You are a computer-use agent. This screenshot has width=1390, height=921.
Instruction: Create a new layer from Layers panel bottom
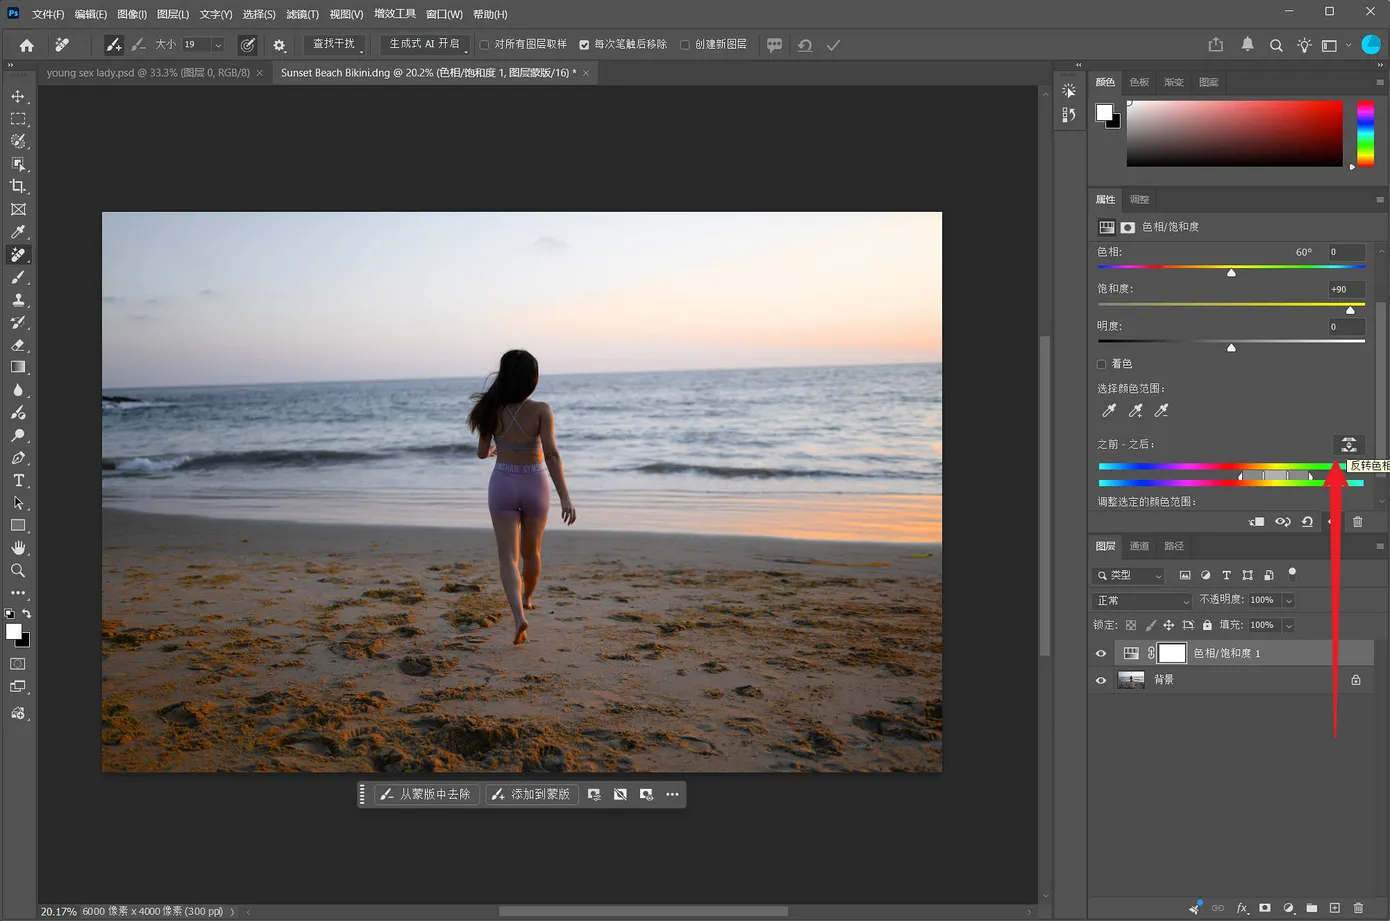pos(1334,908)
